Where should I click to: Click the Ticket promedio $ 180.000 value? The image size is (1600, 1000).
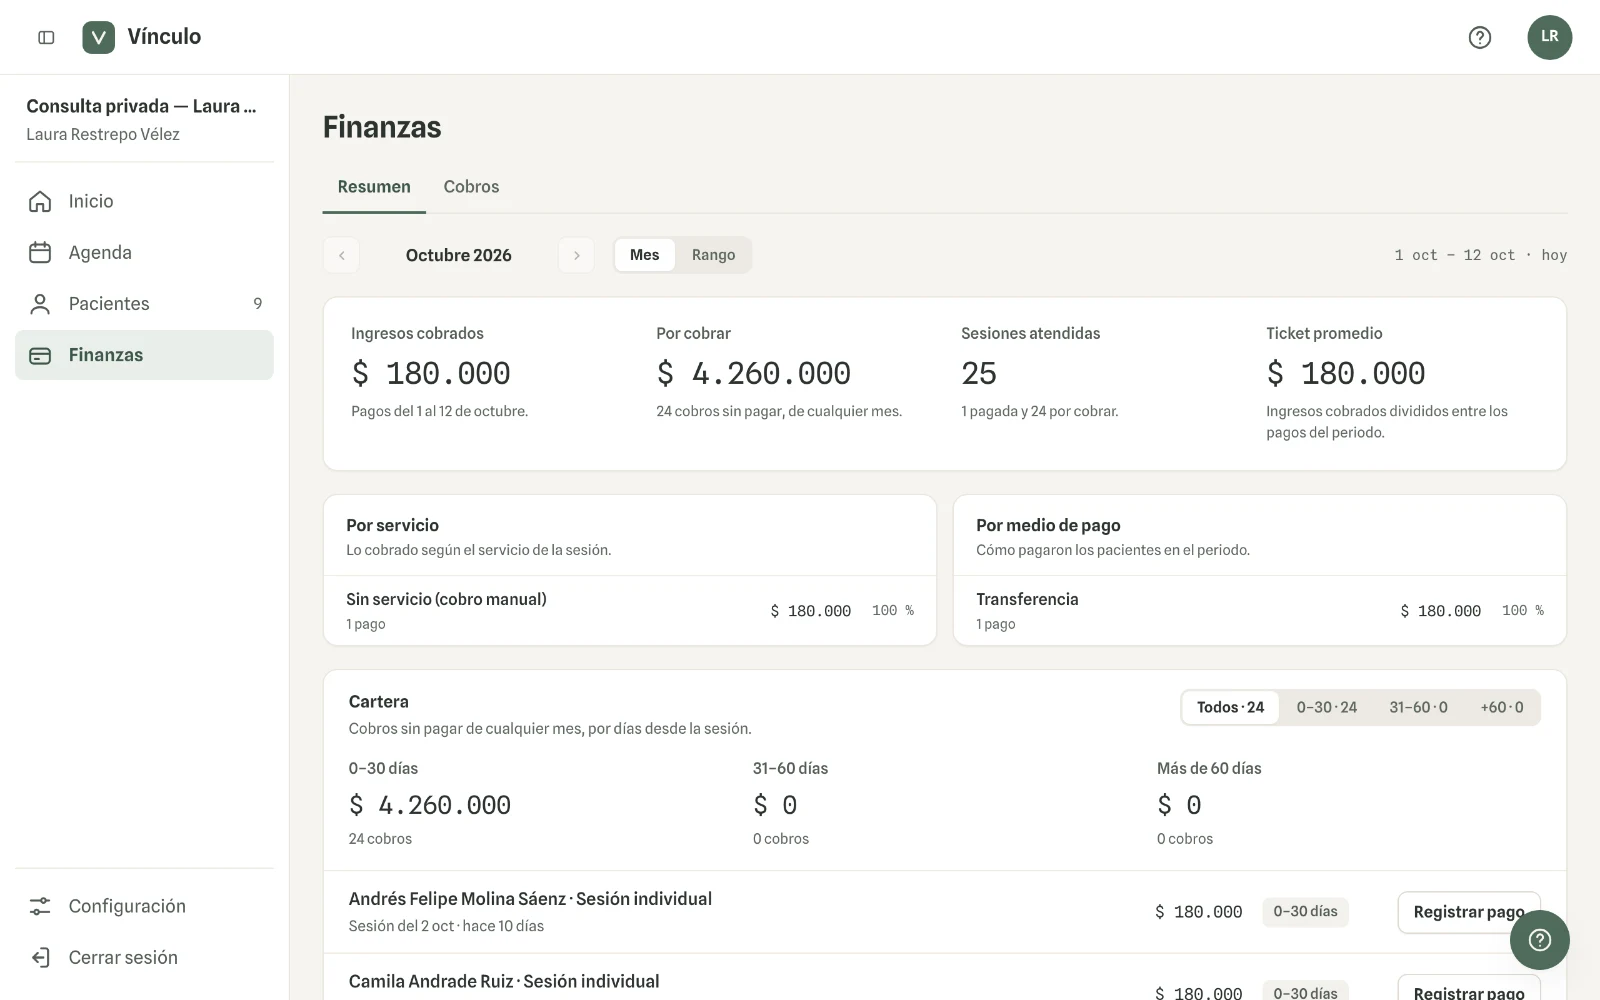pos(1346,373)
